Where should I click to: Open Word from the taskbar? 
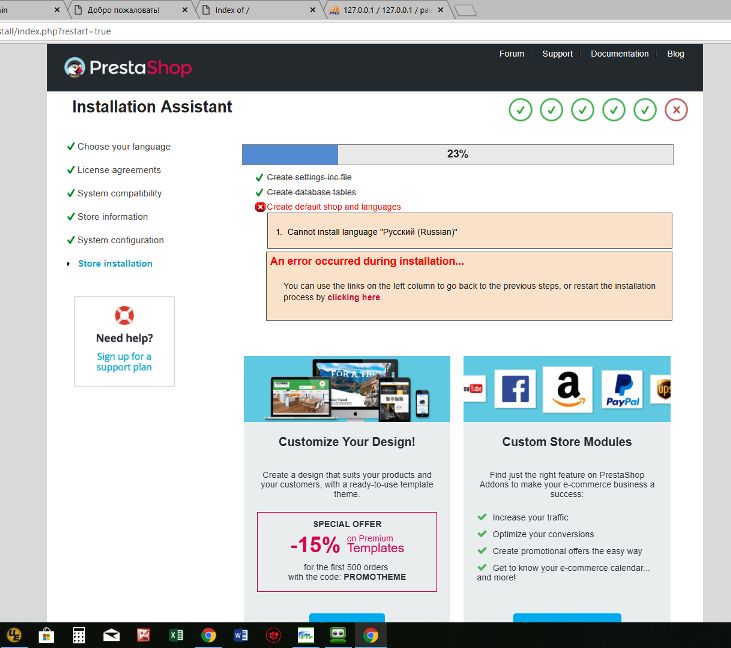point(241,635)
